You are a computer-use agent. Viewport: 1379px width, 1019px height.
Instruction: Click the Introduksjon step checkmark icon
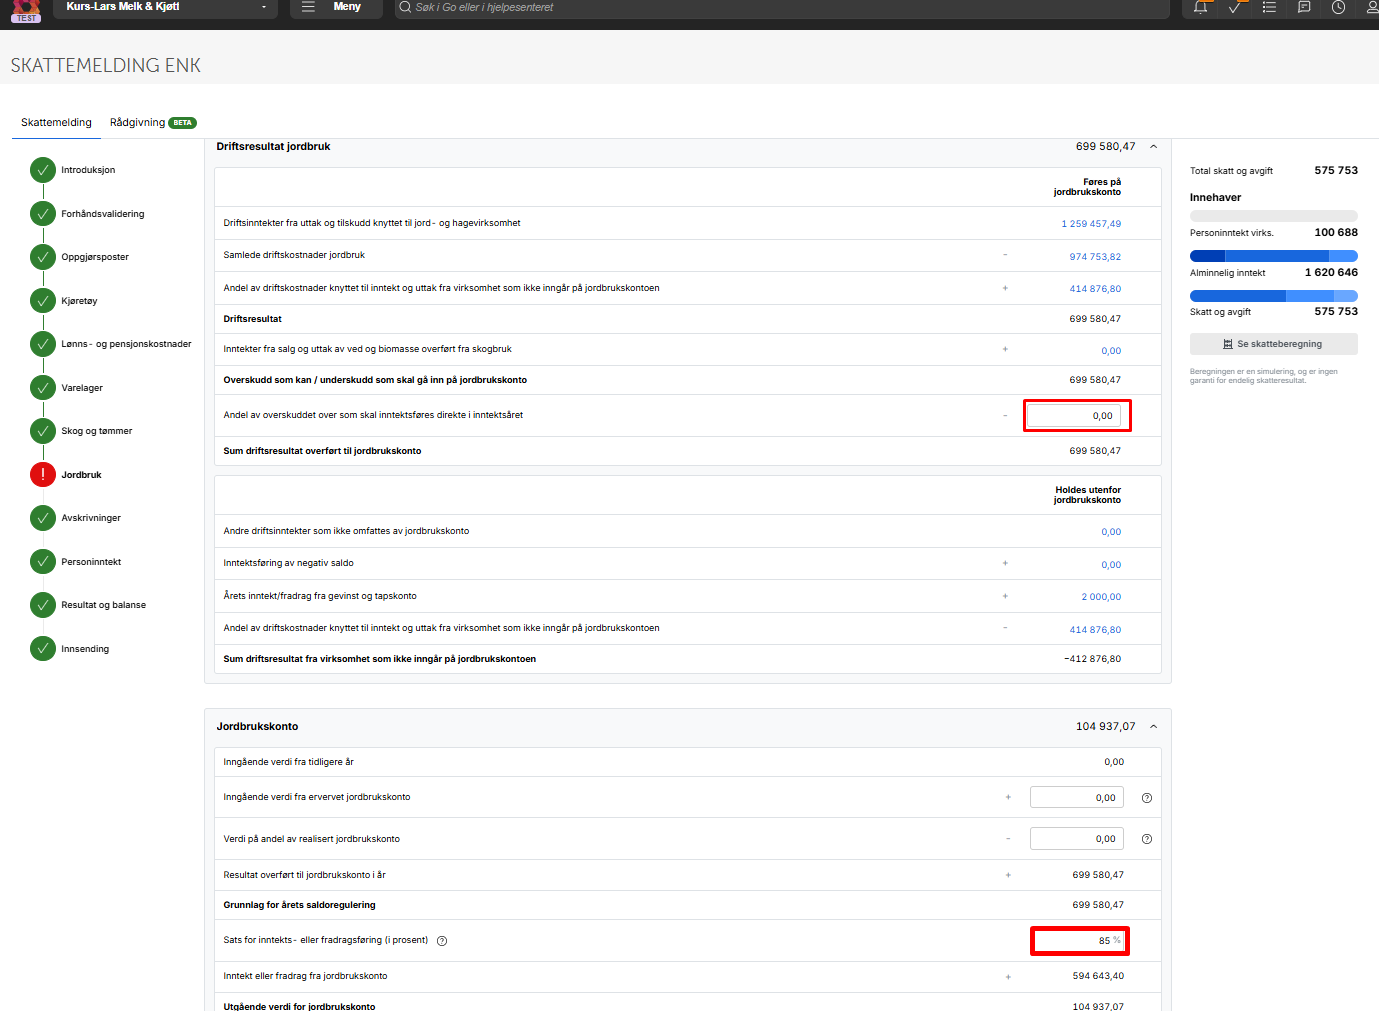click(x=43, y=170)
